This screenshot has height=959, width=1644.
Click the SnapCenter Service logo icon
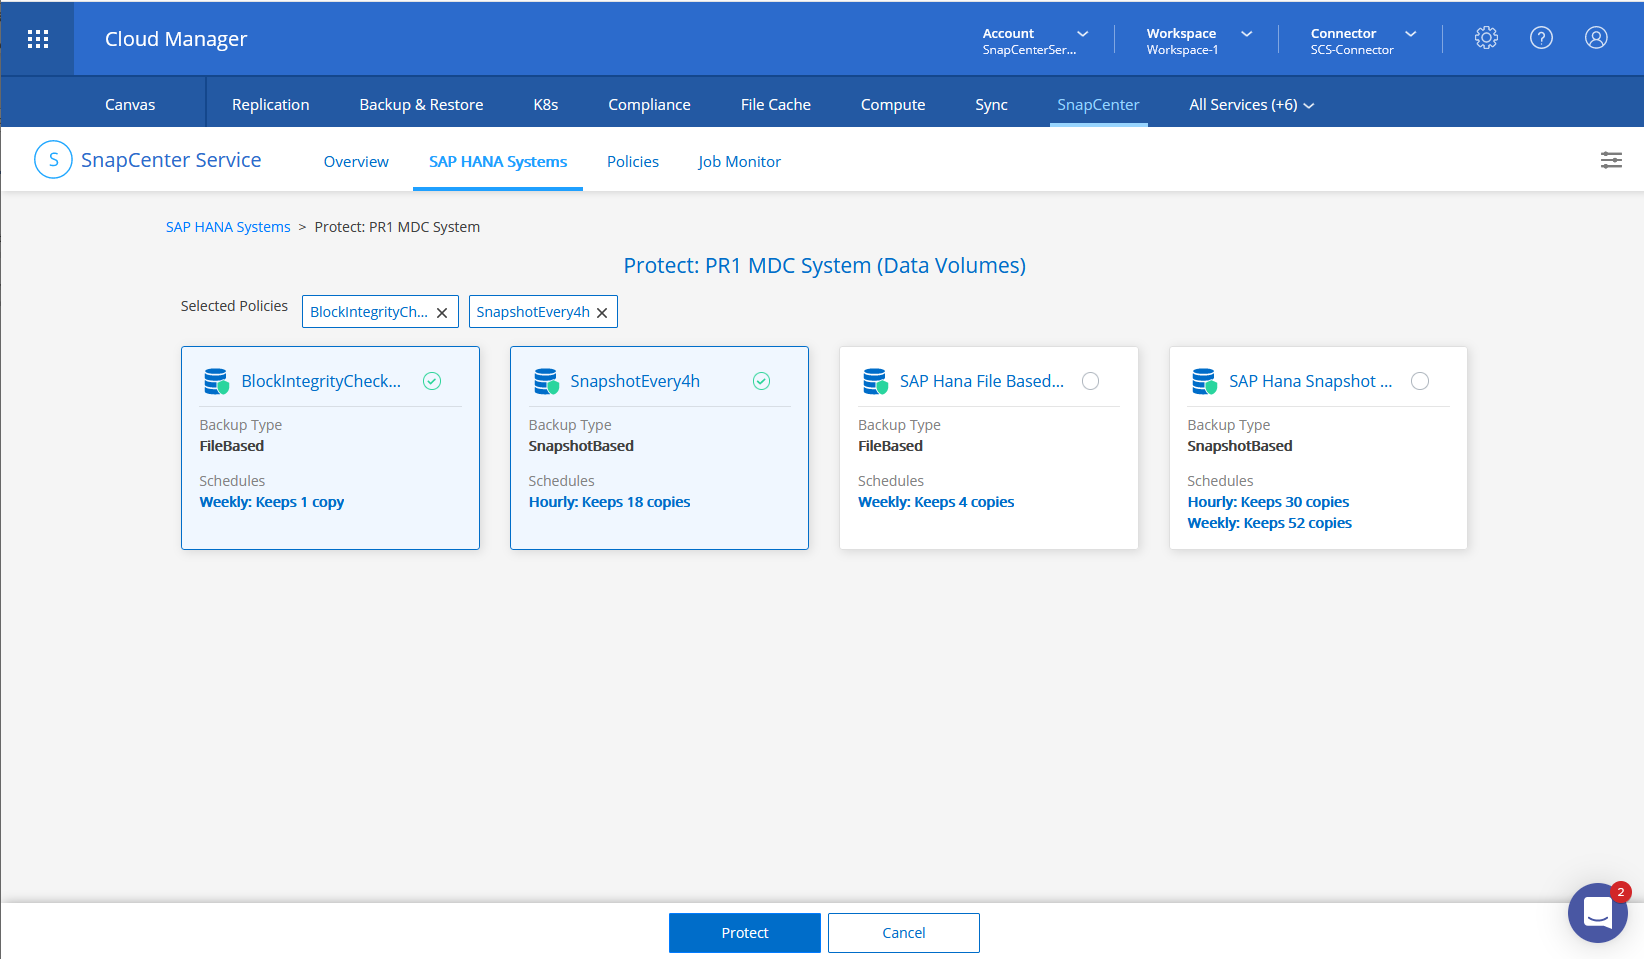53,160
